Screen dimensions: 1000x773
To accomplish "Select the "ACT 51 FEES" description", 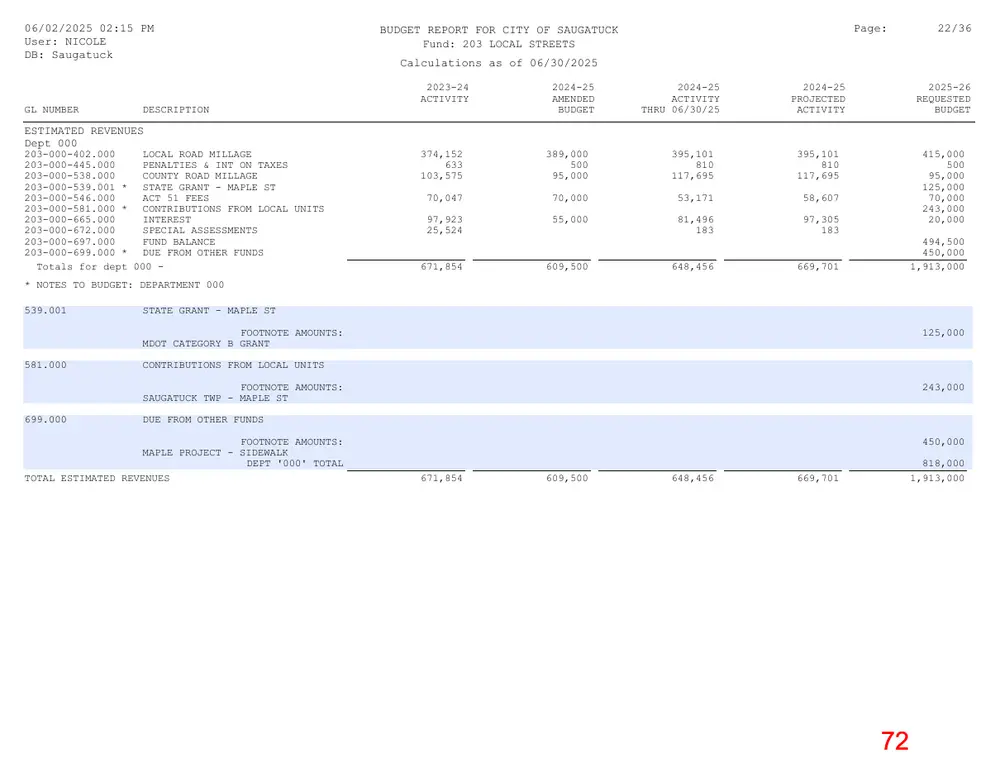I will coord(176,198).
